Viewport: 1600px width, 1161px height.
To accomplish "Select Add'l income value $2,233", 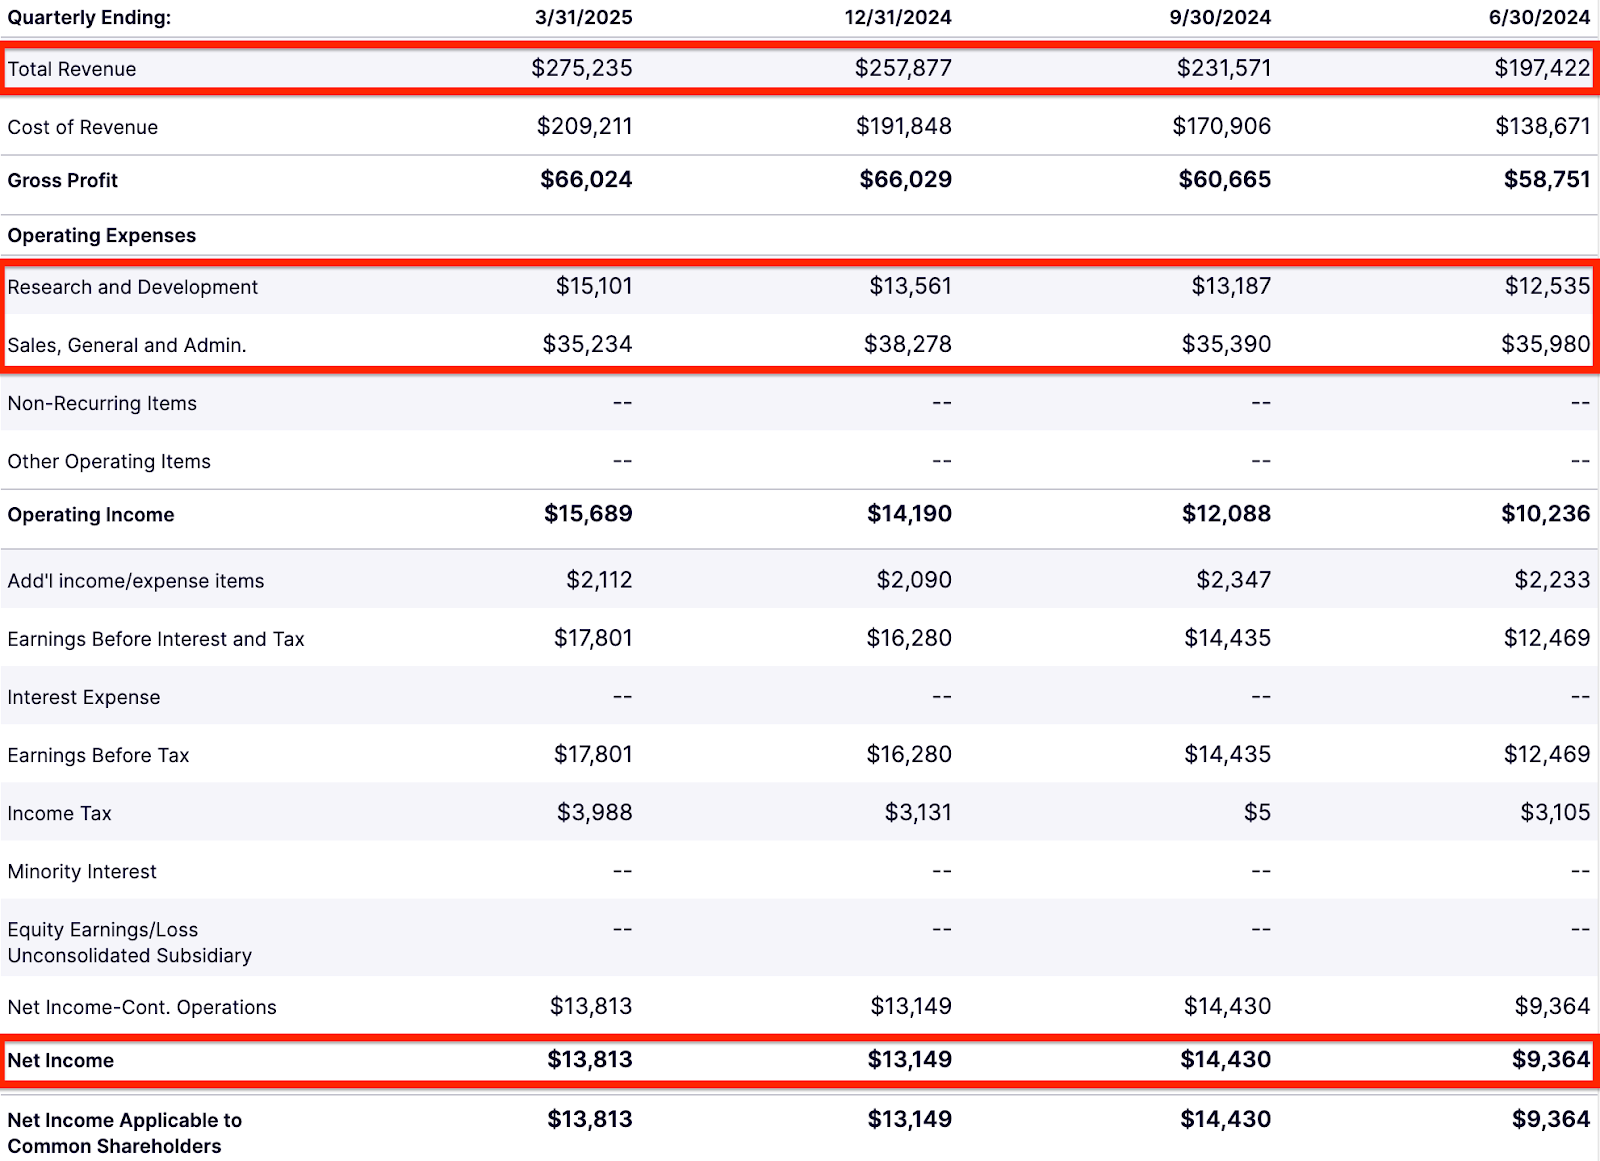I will pos(1552,580).
